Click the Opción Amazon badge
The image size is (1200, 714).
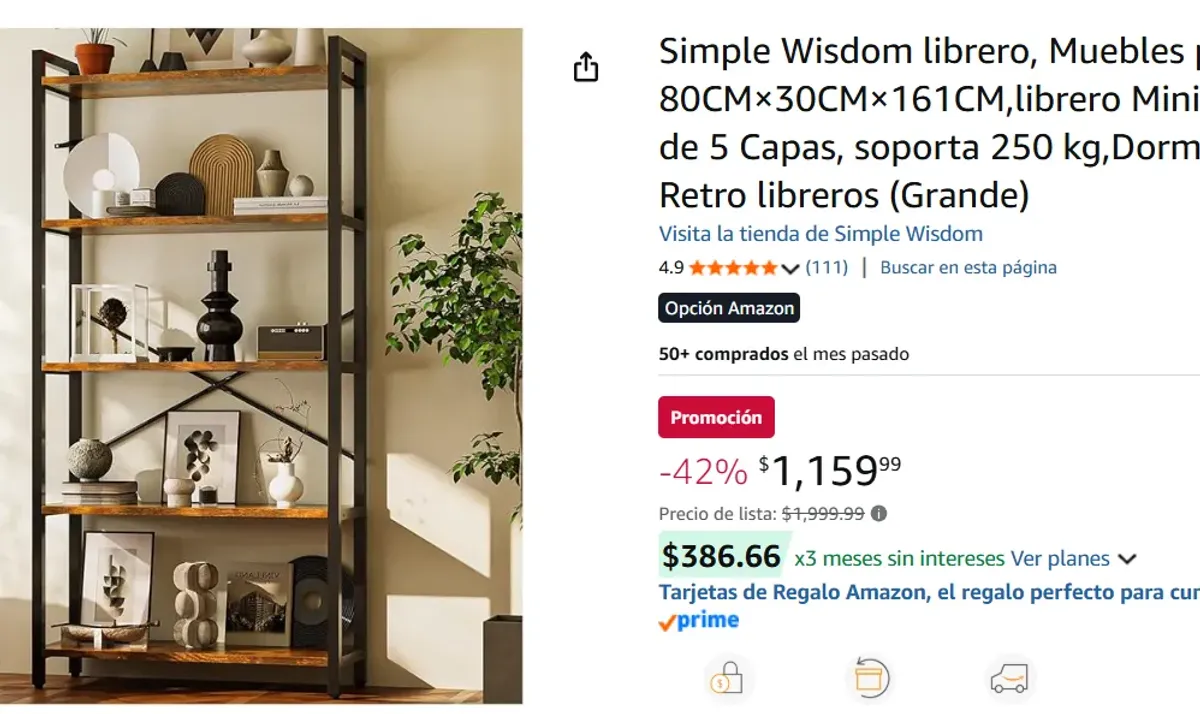point(729,308)
